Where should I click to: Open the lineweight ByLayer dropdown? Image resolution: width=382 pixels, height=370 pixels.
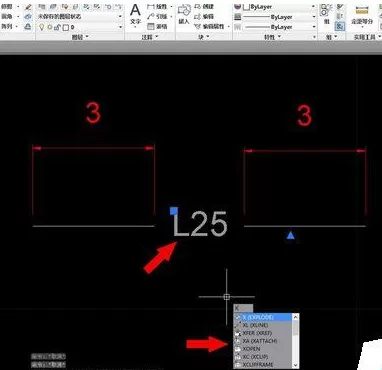click(x=313, y=17)
